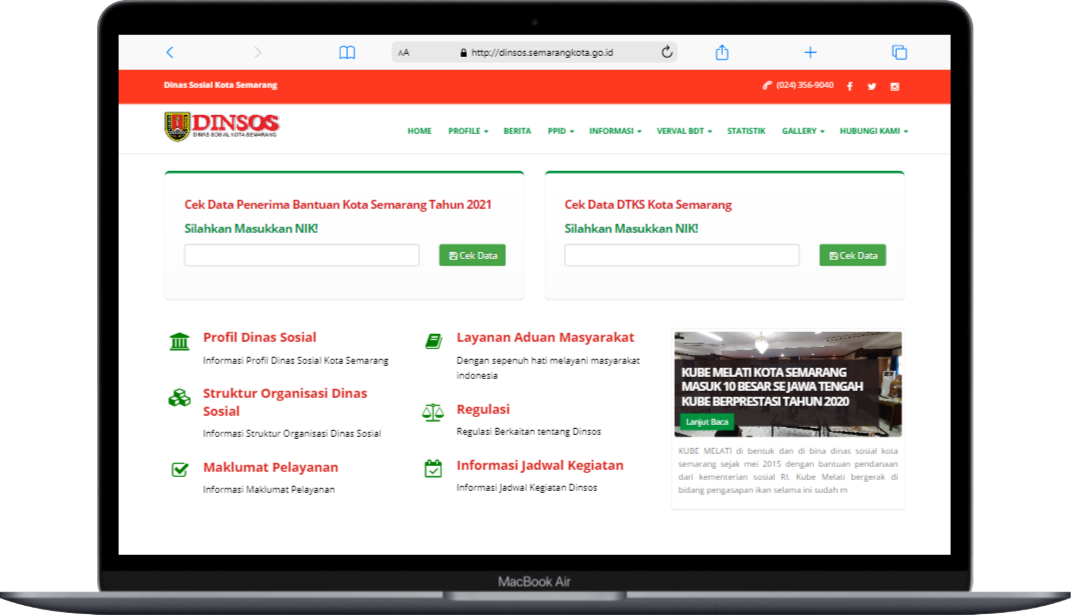
Task: Reload the page with refresh icon
Action: pyautogui.click(x=667, y=52)
